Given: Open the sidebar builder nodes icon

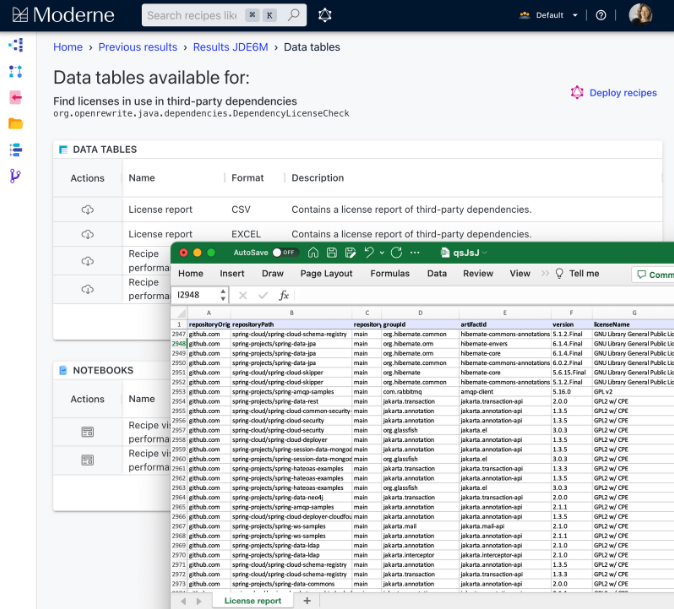Looking at the screenshot, I should [16, 71].
